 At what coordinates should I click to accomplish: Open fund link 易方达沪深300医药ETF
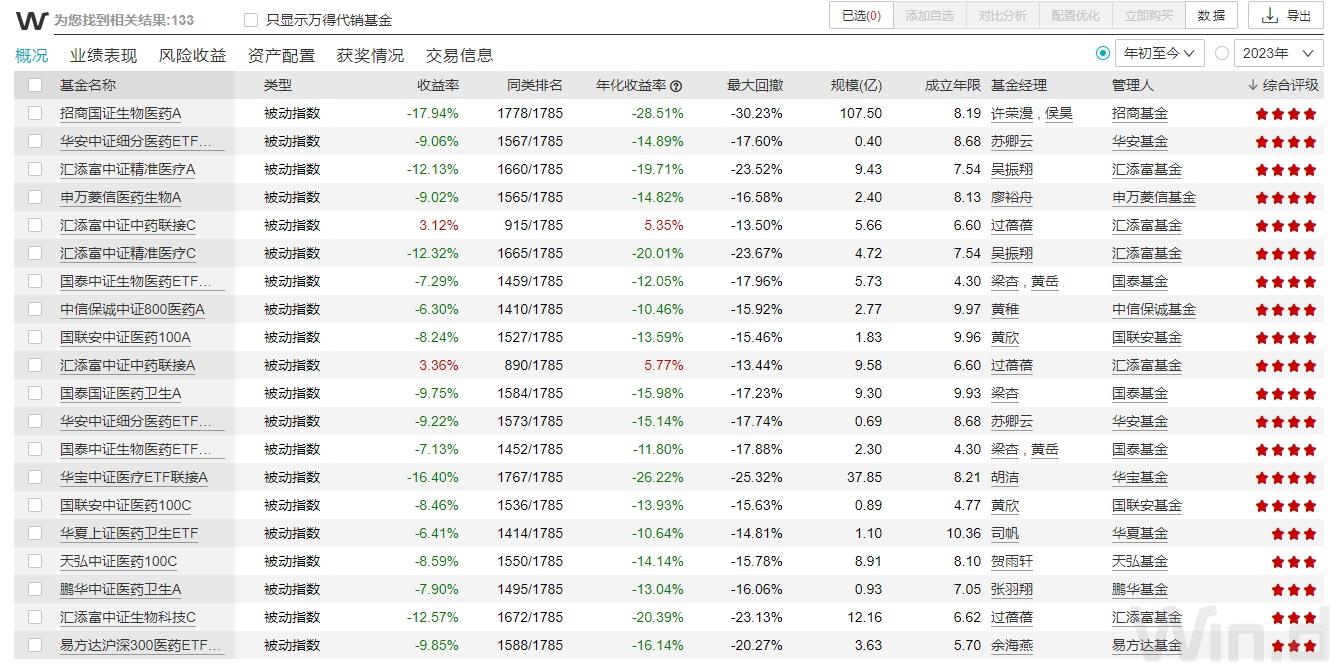pos(141,646)
